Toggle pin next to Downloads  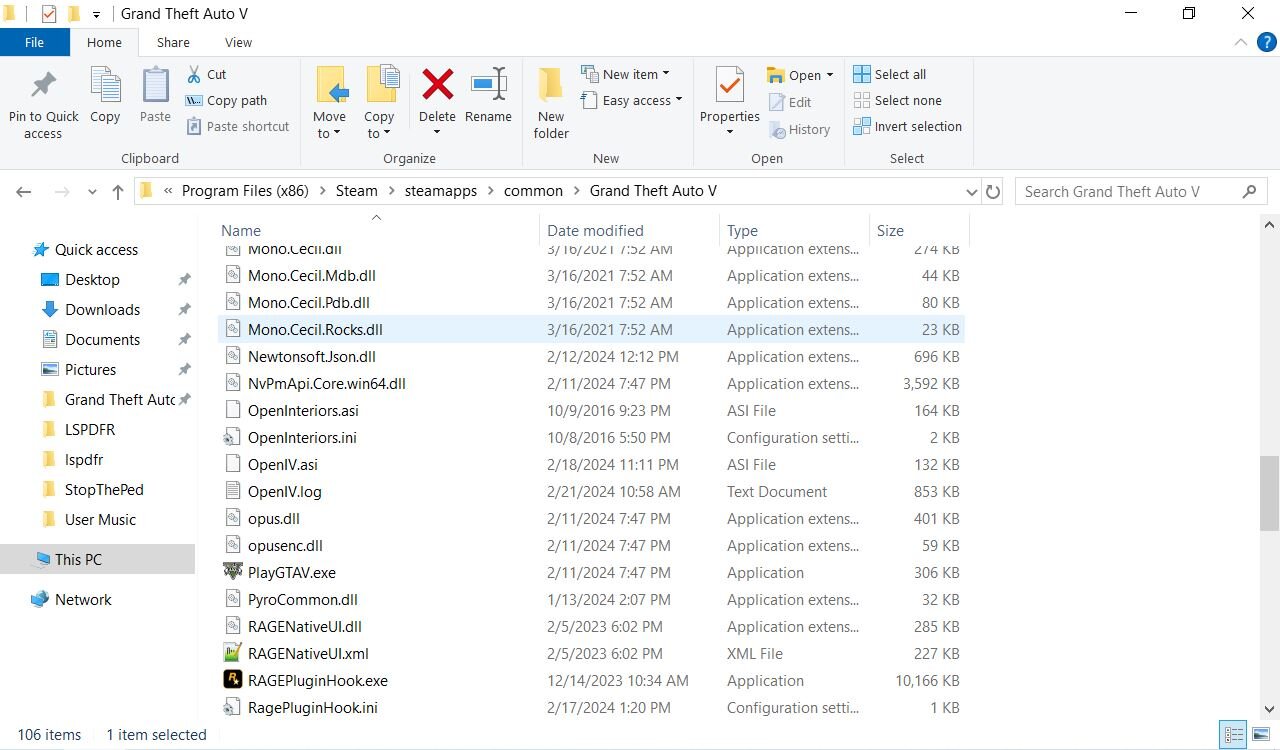184,310
